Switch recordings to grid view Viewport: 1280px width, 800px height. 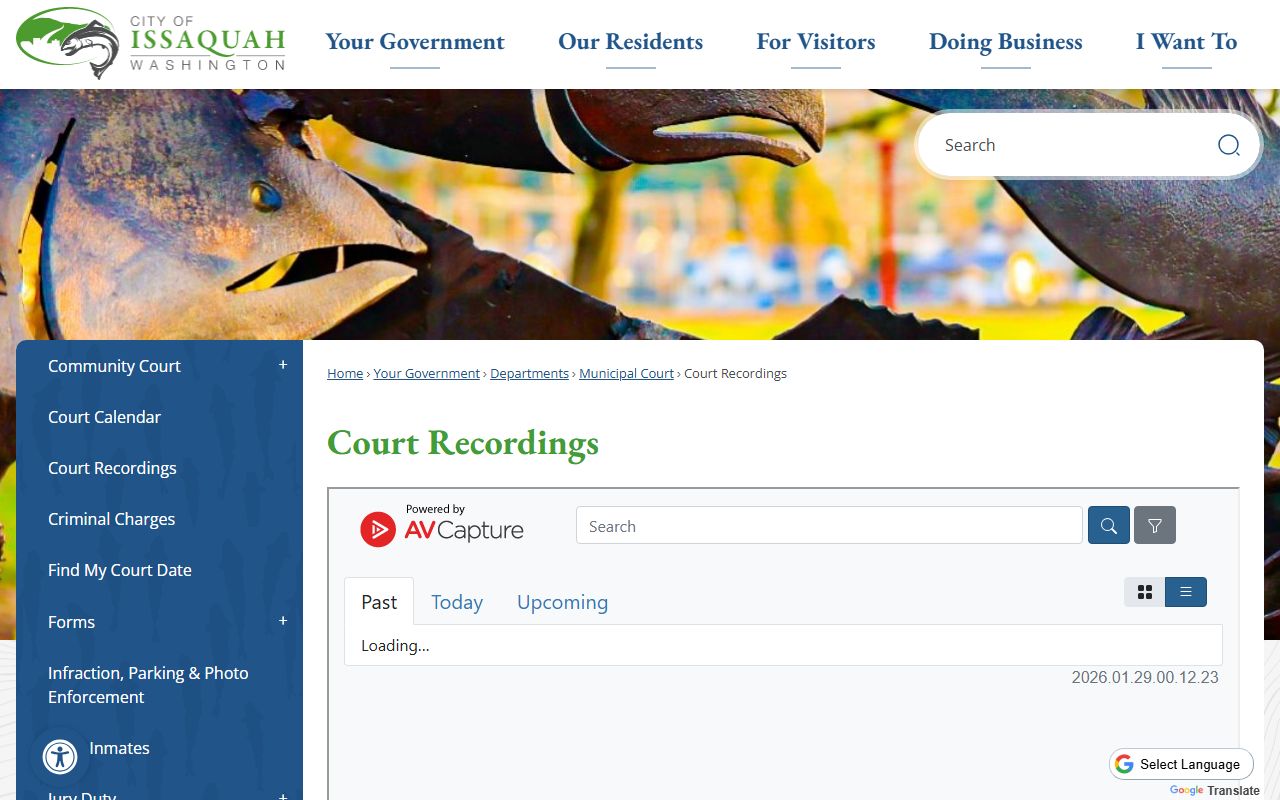click(x=1145, y=592)
